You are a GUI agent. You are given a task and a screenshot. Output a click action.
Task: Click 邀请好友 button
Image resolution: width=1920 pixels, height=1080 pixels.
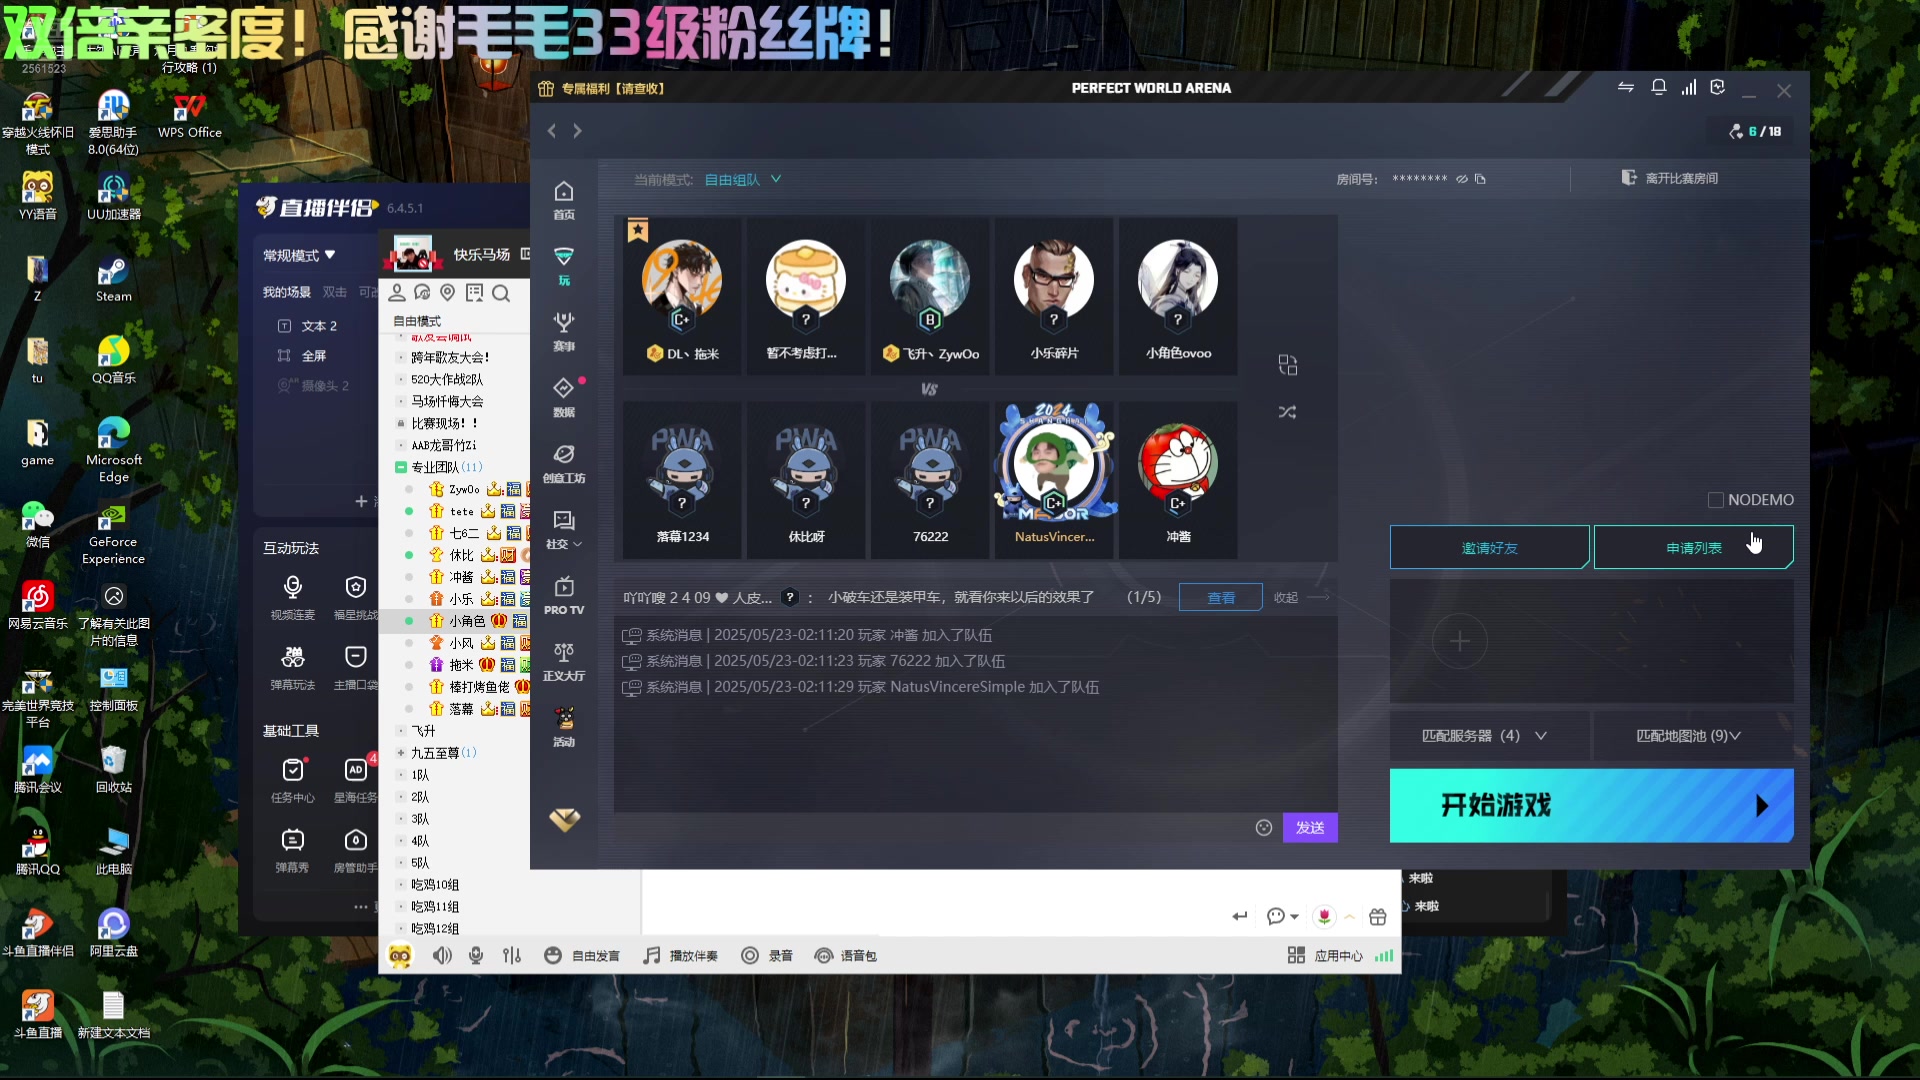1489,548
